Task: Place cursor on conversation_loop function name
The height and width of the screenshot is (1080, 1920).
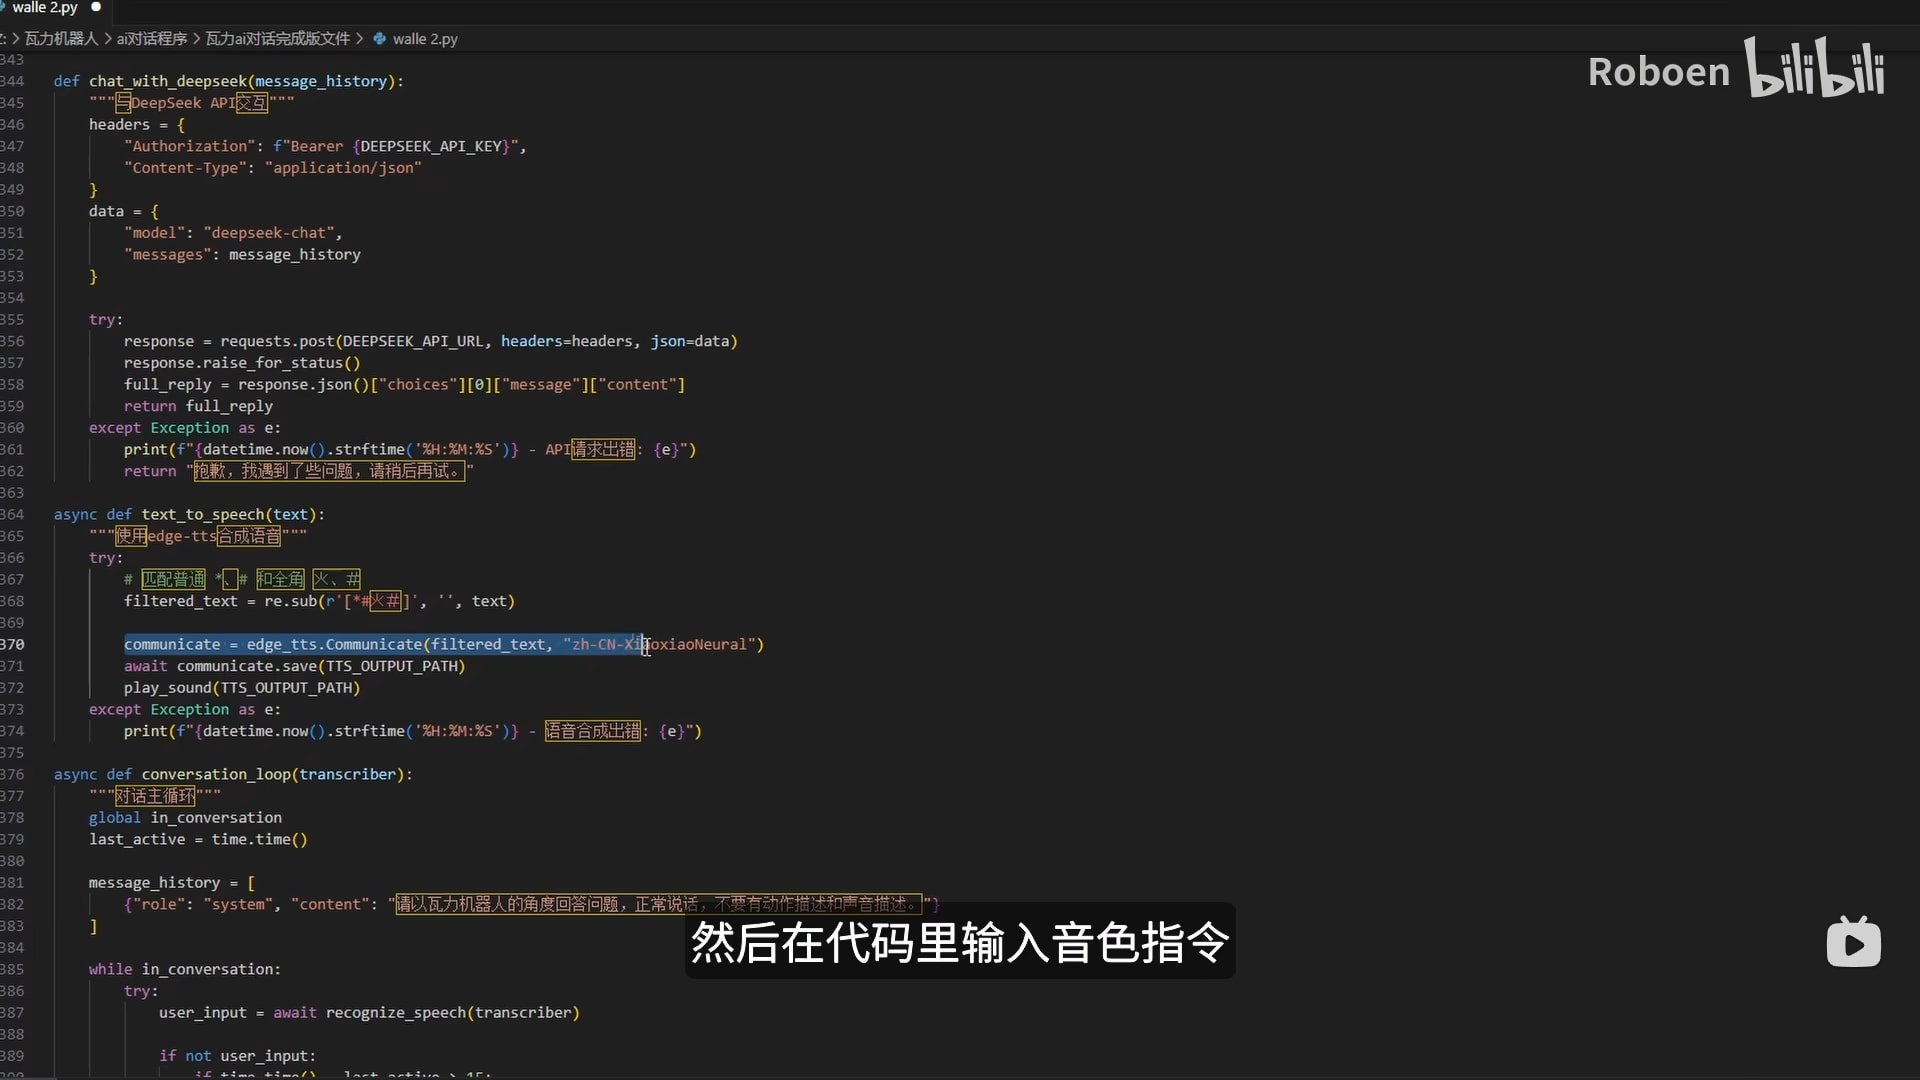Action: tap(214, 775)
